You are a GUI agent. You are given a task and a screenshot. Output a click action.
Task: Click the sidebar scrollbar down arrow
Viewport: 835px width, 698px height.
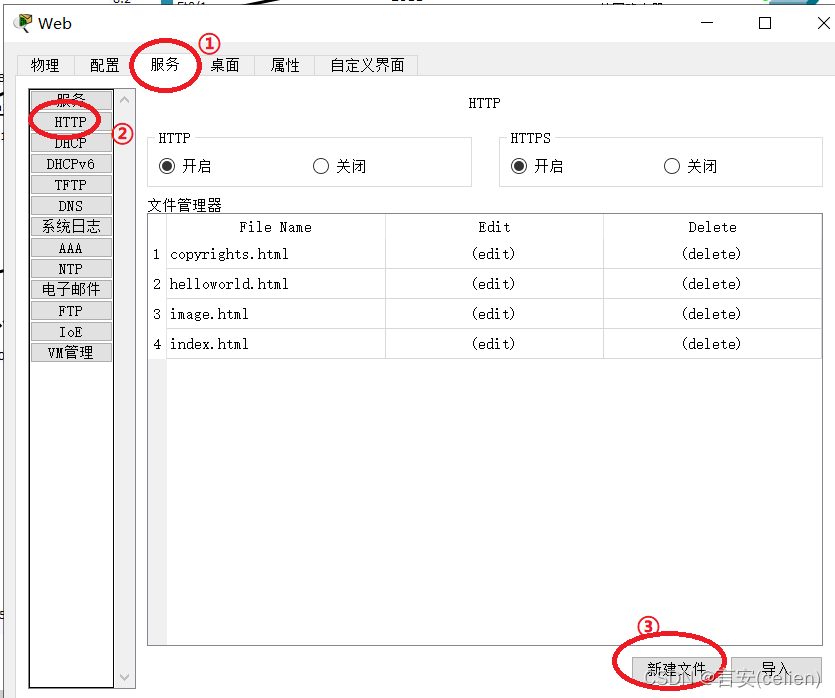pyautogui.click(x=125, y=678)
